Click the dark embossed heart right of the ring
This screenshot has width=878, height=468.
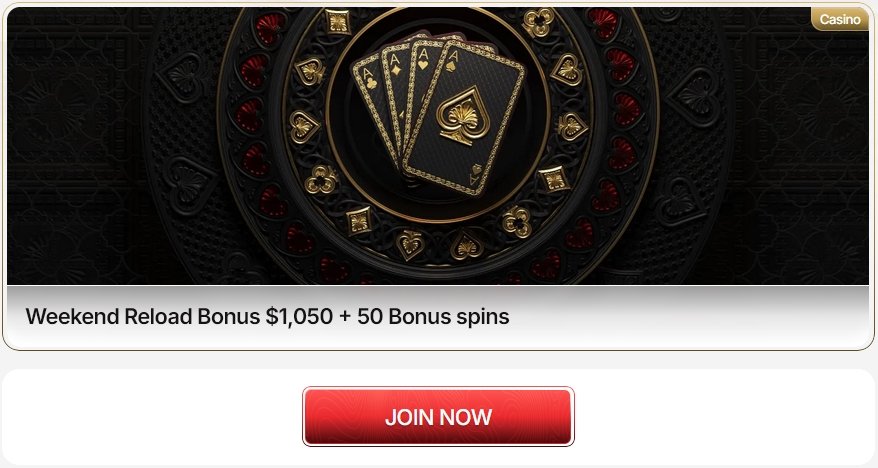click(693, 96)
